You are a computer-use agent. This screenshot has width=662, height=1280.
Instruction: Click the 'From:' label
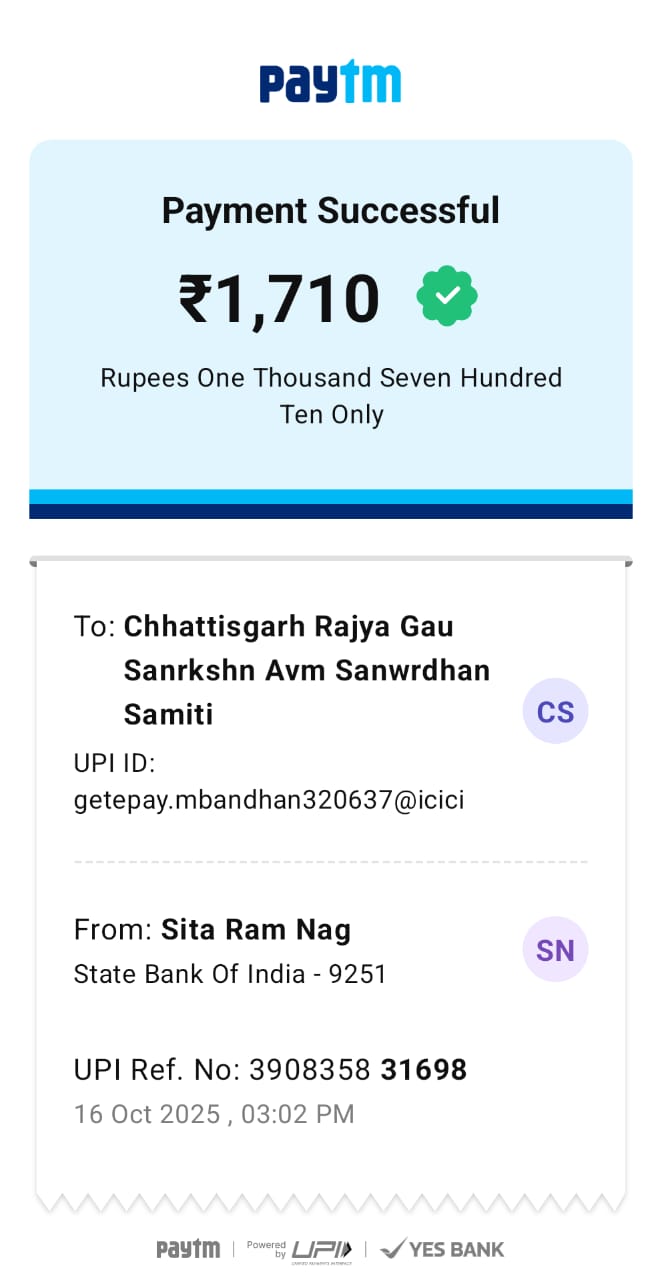(112, 930)
